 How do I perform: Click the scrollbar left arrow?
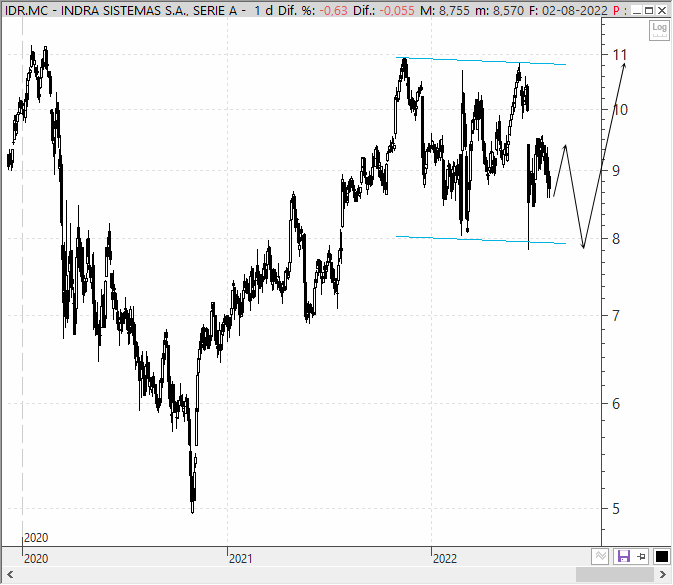(10, 574)
